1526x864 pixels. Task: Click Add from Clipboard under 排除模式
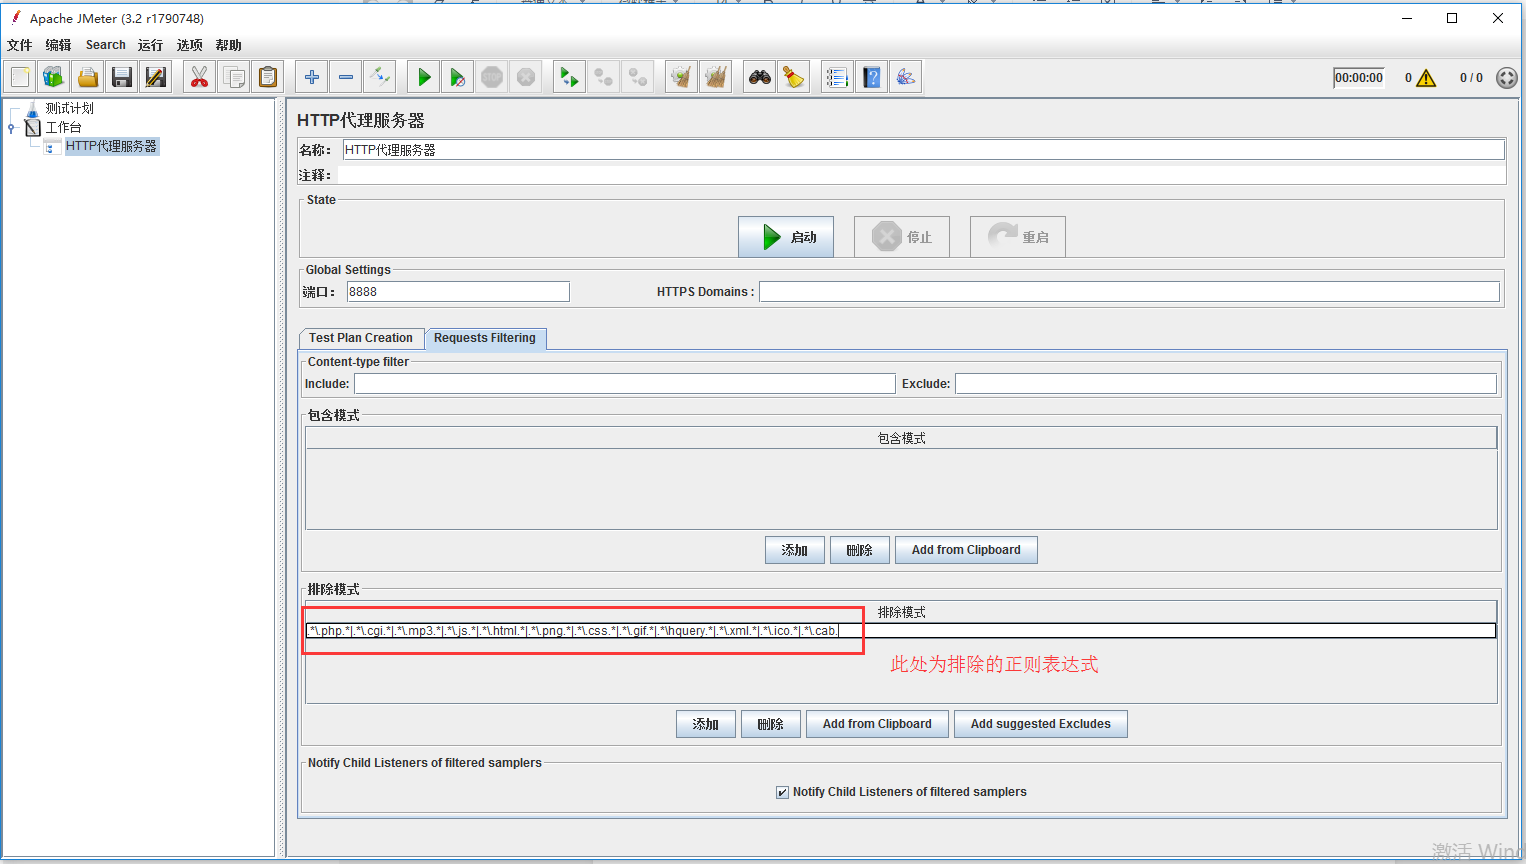pos(877,724)
